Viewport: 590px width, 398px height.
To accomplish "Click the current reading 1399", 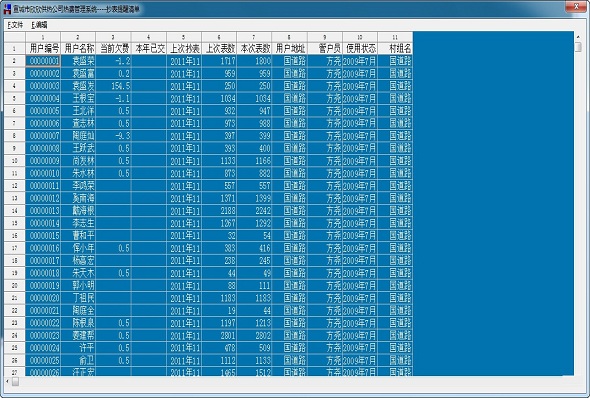I will [x=254, y=198].
